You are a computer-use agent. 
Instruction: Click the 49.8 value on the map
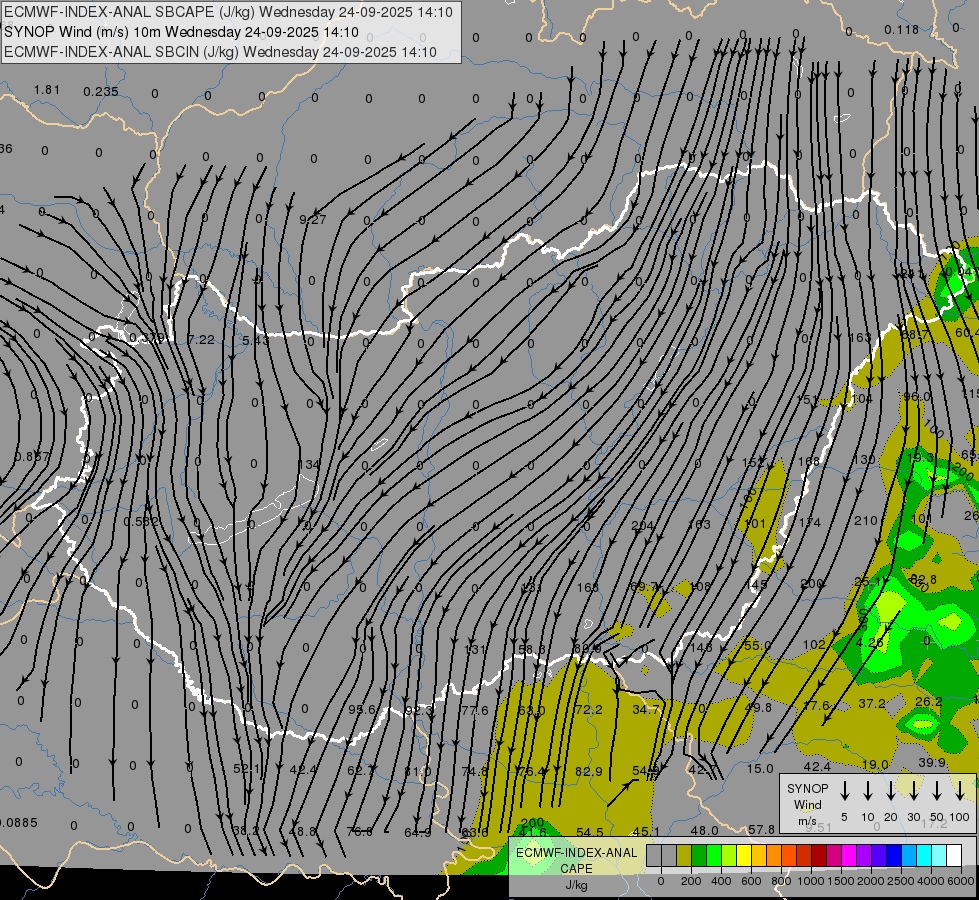pyautogui.click(x=758, y=707)
